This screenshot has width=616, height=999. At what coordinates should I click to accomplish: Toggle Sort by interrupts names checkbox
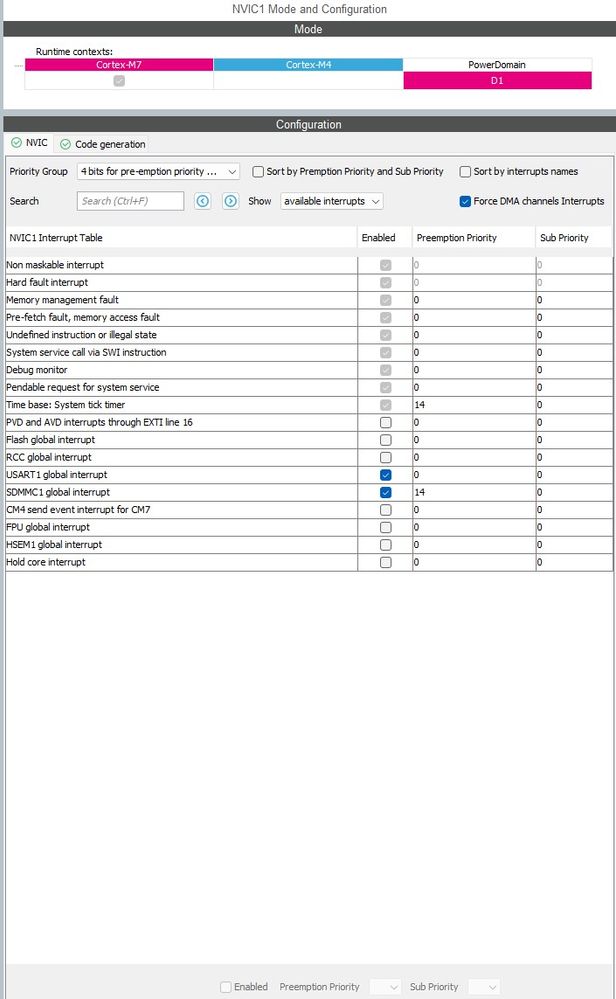pyautogui.click(x=465, y=172)
